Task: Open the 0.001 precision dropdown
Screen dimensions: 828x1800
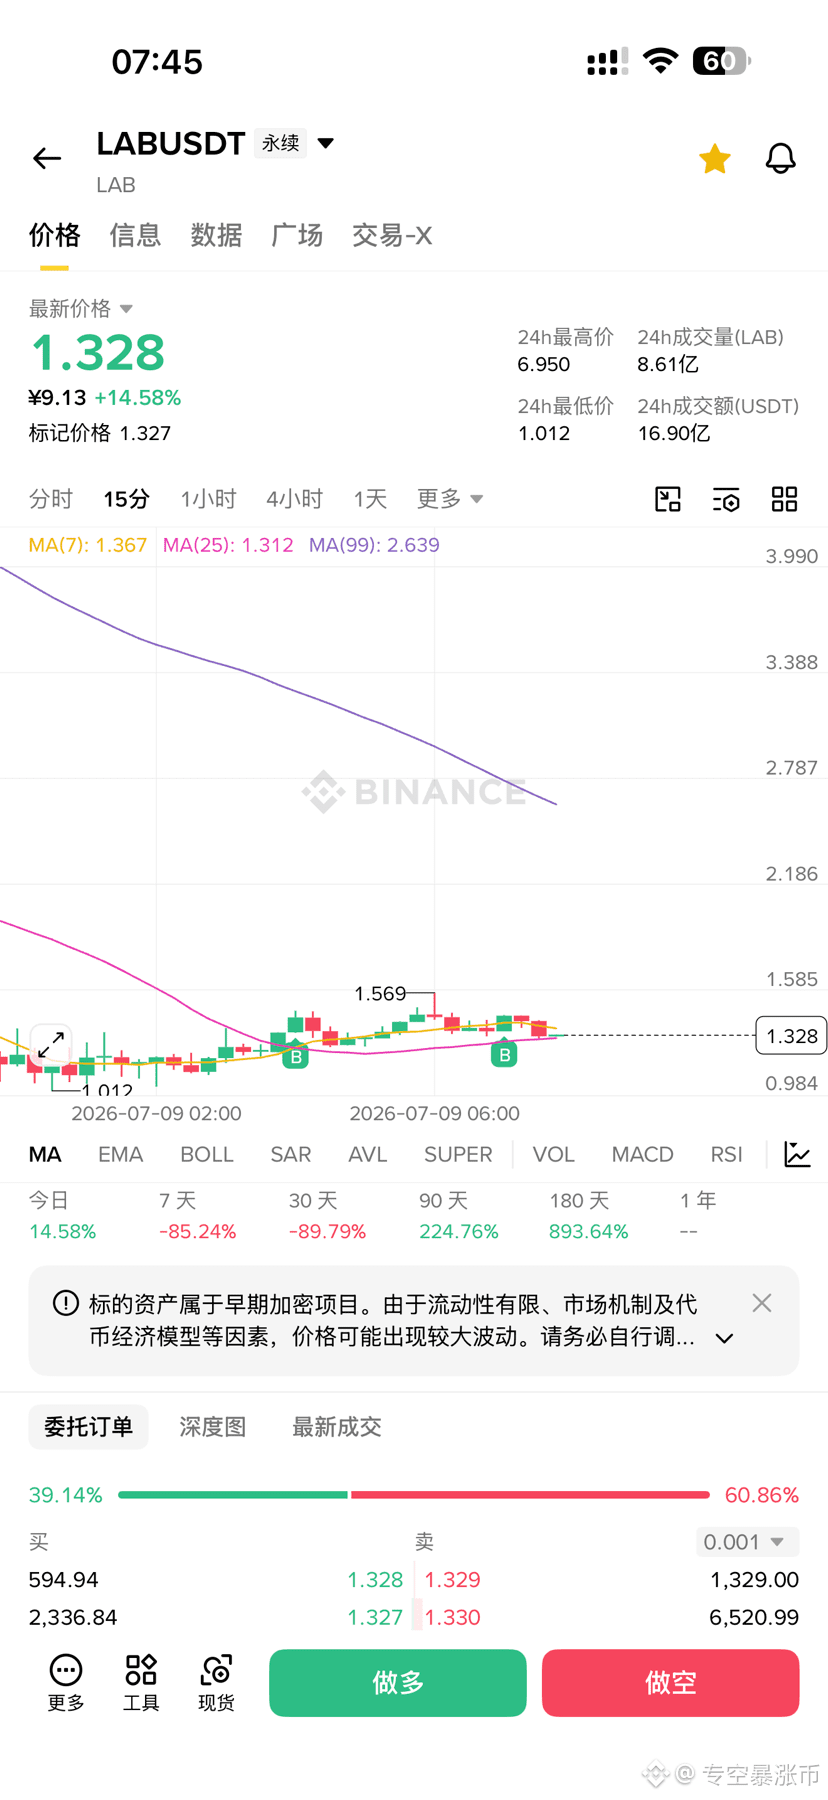Action: click(x=747, y=1542)
